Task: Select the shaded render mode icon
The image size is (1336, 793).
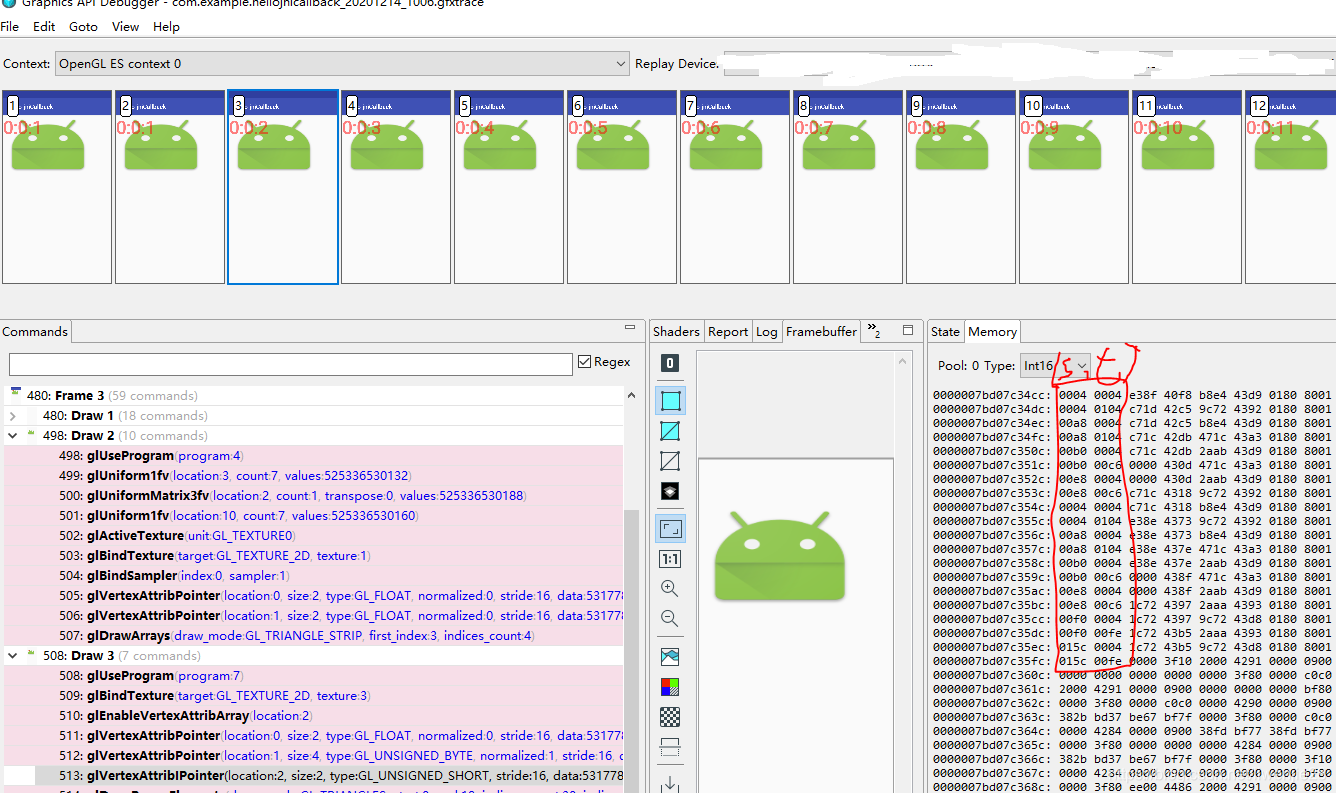Action: pyautogui.click(x=670, y=401)
